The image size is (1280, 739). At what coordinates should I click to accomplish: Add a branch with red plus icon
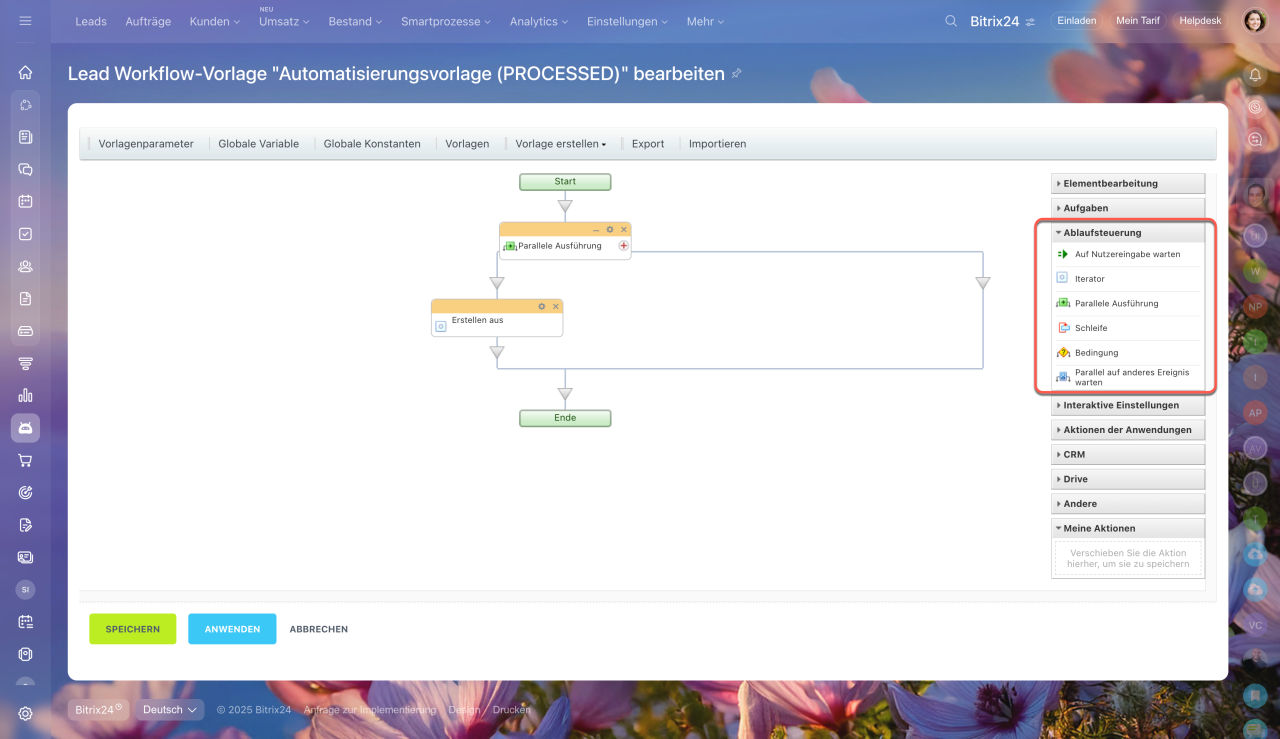click(623, 245)
